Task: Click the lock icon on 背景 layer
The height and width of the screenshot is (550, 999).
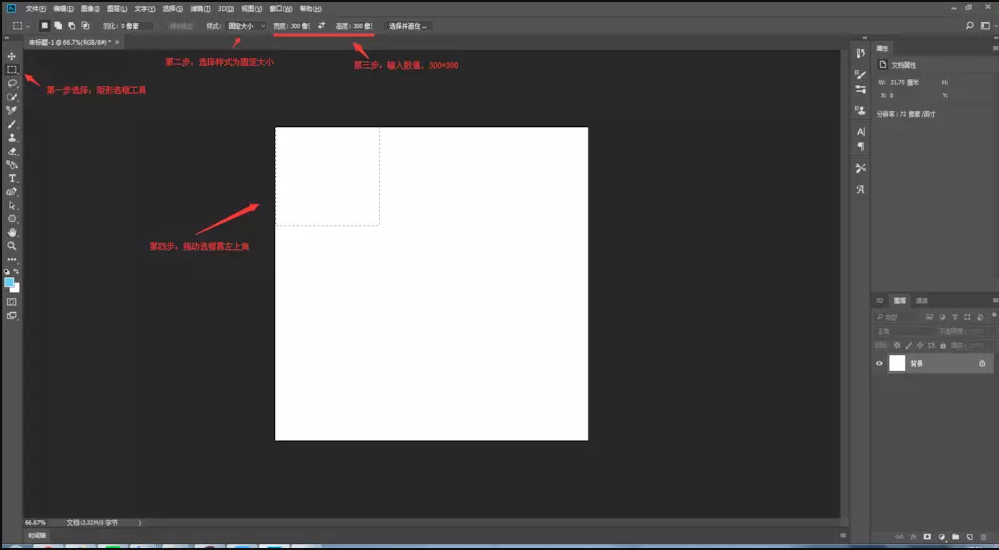Action: (x=982, y=363)
